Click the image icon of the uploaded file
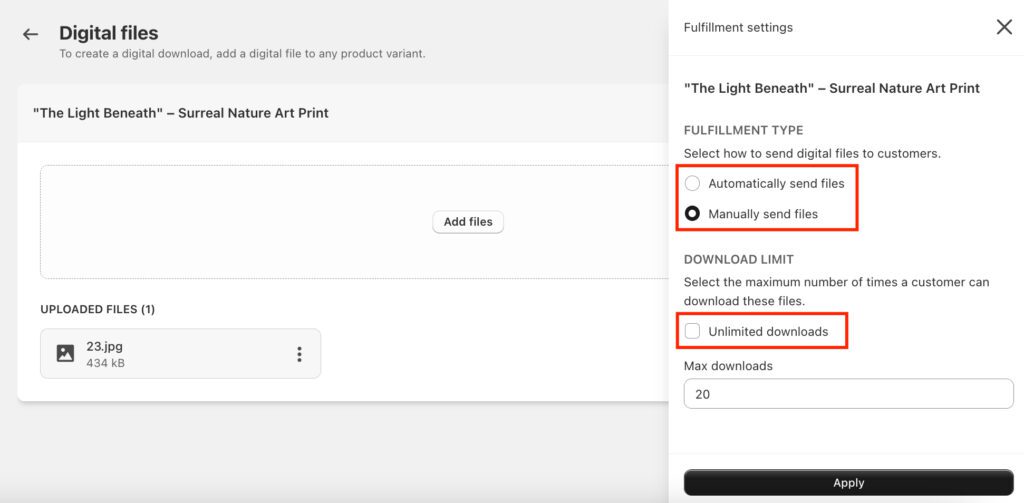 65,354
